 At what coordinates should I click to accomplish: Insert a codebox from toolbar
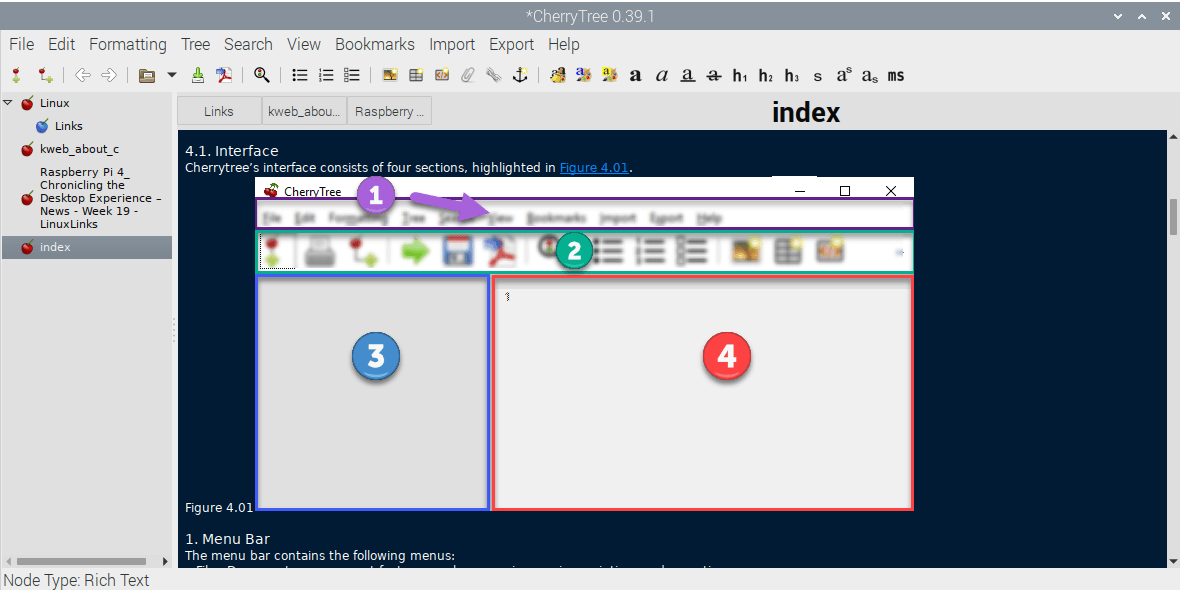point(442,75)
